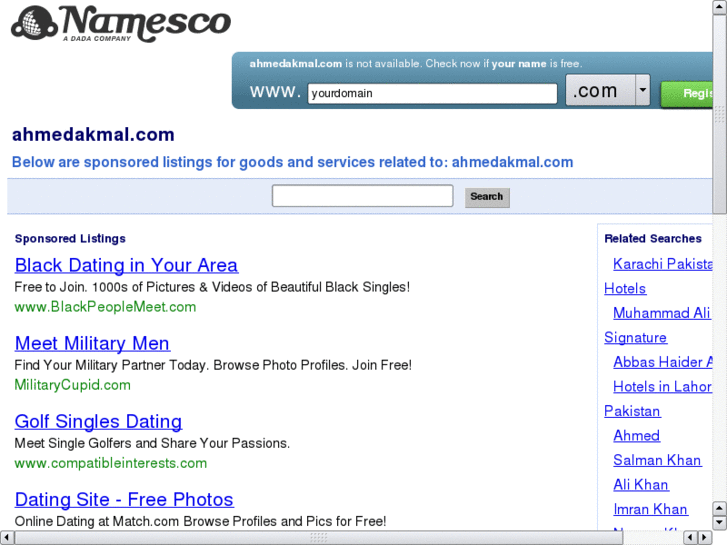Screen dimensions: 727x545
Task: Click the green Register button
Action: 687,94
